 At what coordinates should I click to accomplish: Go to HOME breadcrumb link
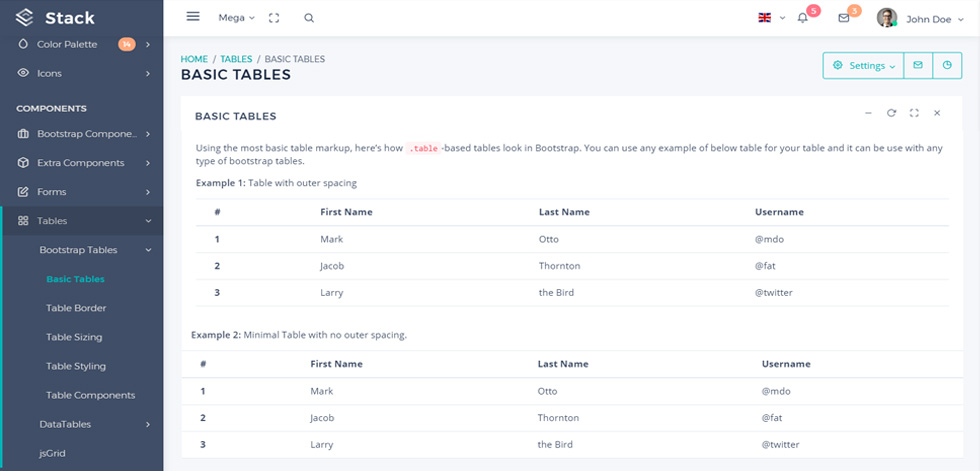coord(194,59)
